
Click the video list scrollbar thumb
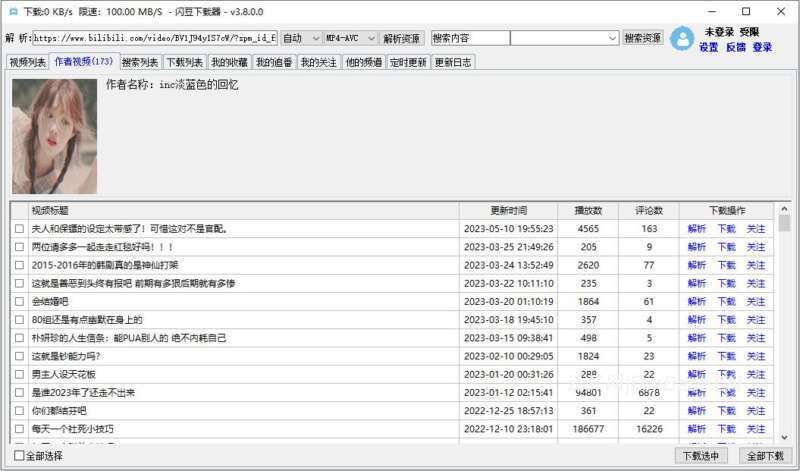(x=784, y=224)
